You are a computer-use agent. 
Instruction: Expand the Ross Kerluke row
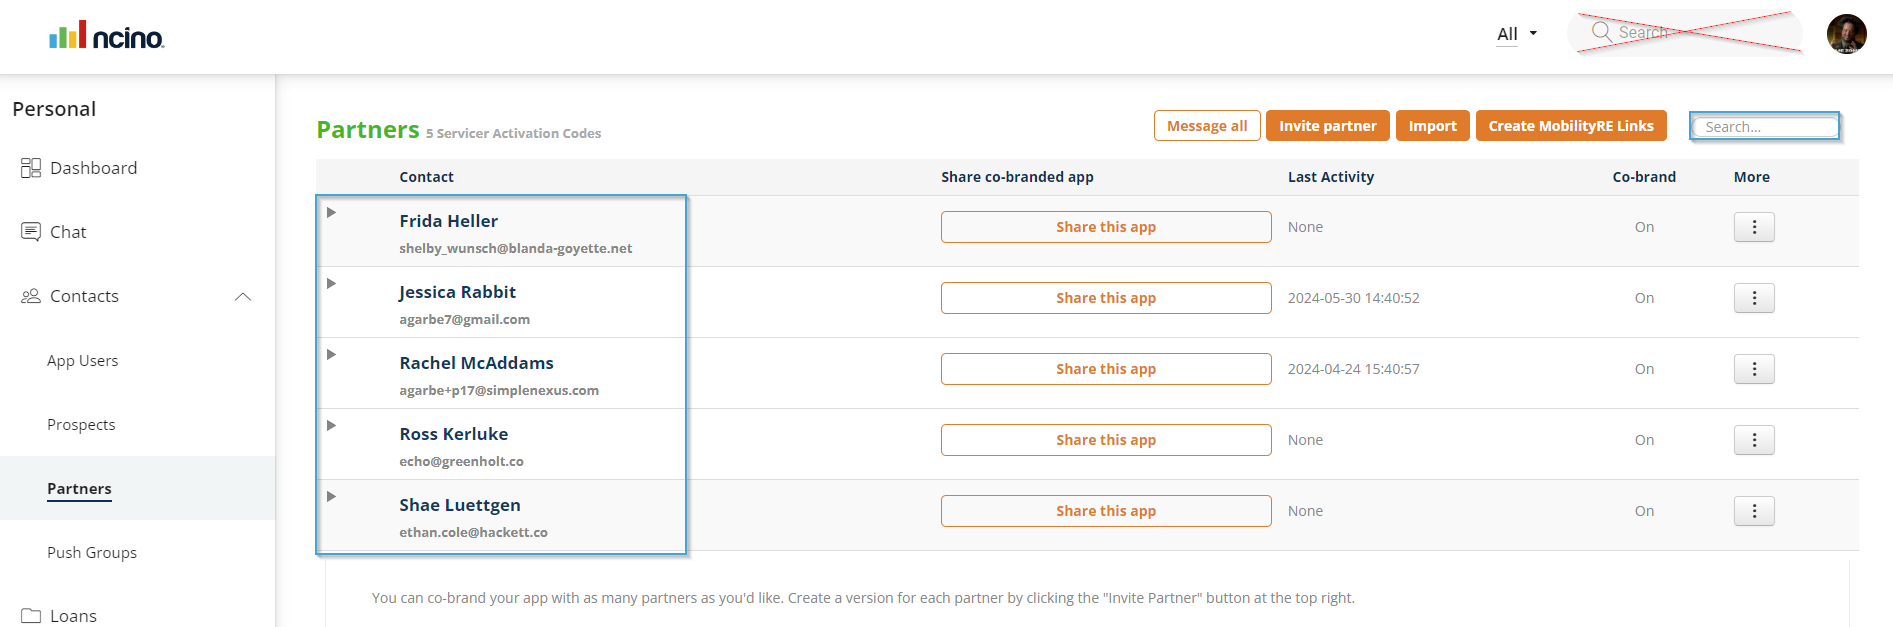pos(331,426)
